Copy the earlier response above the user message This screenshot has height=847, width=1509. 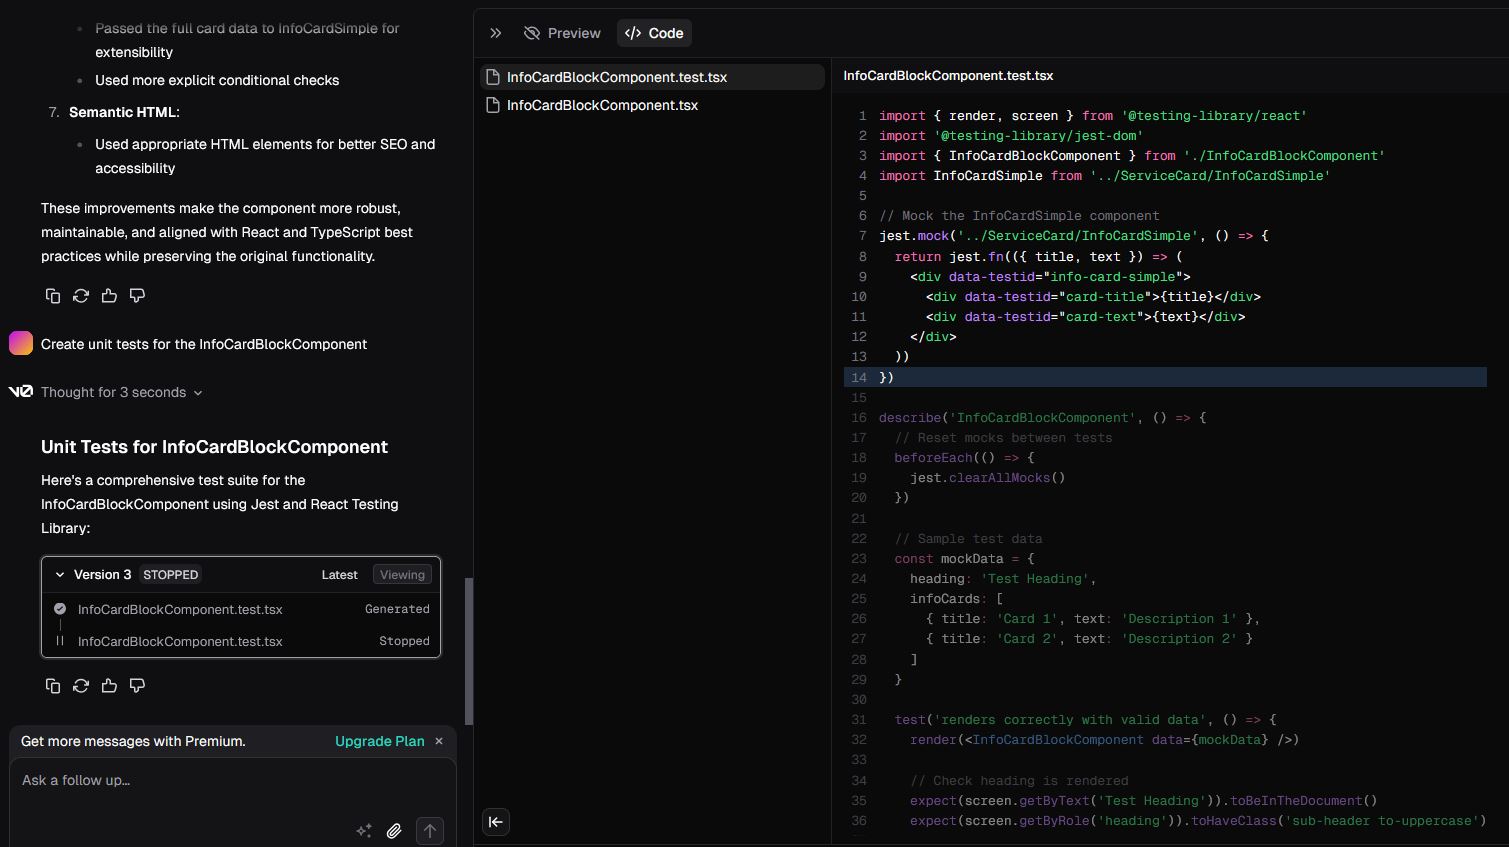53,296
